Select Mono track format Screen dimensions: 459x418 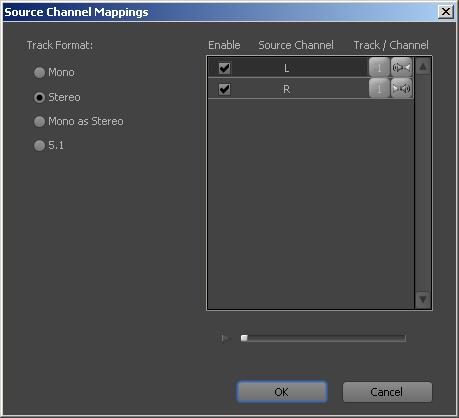39,72
